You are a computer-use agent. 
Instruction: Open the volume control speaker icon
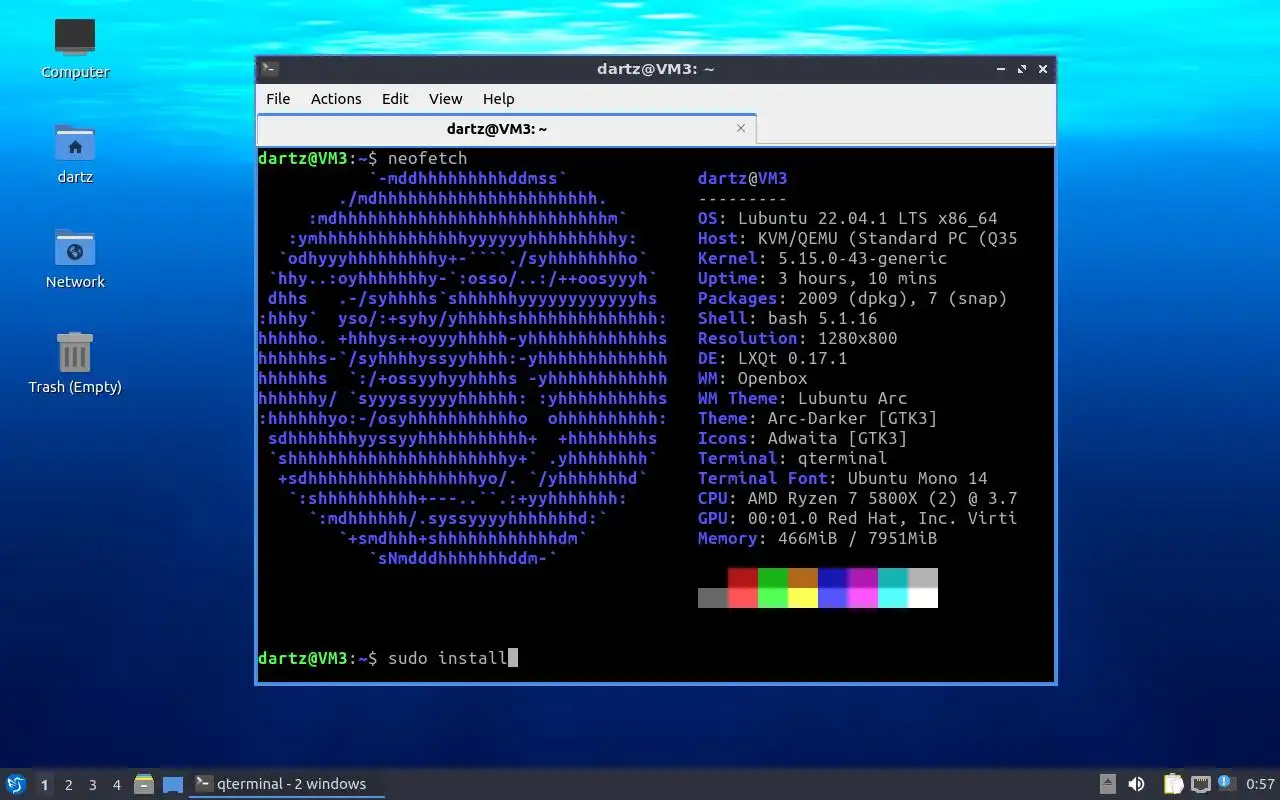(1136, 784)
